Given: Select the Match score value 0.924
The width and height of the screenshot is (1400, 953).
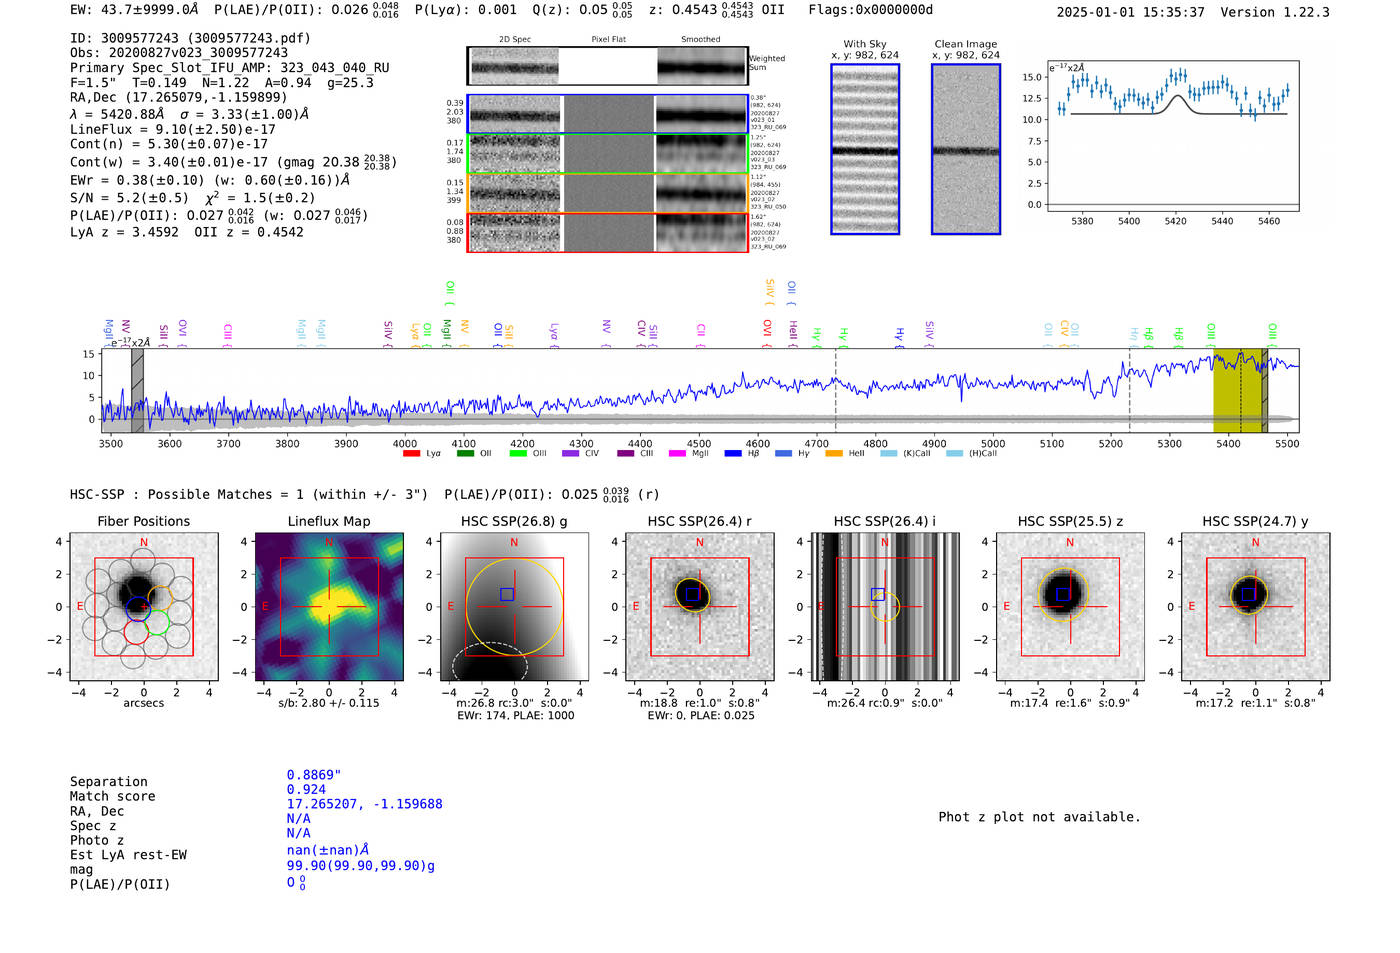Looking at the screenshot, I should click(x=306, y=790).
